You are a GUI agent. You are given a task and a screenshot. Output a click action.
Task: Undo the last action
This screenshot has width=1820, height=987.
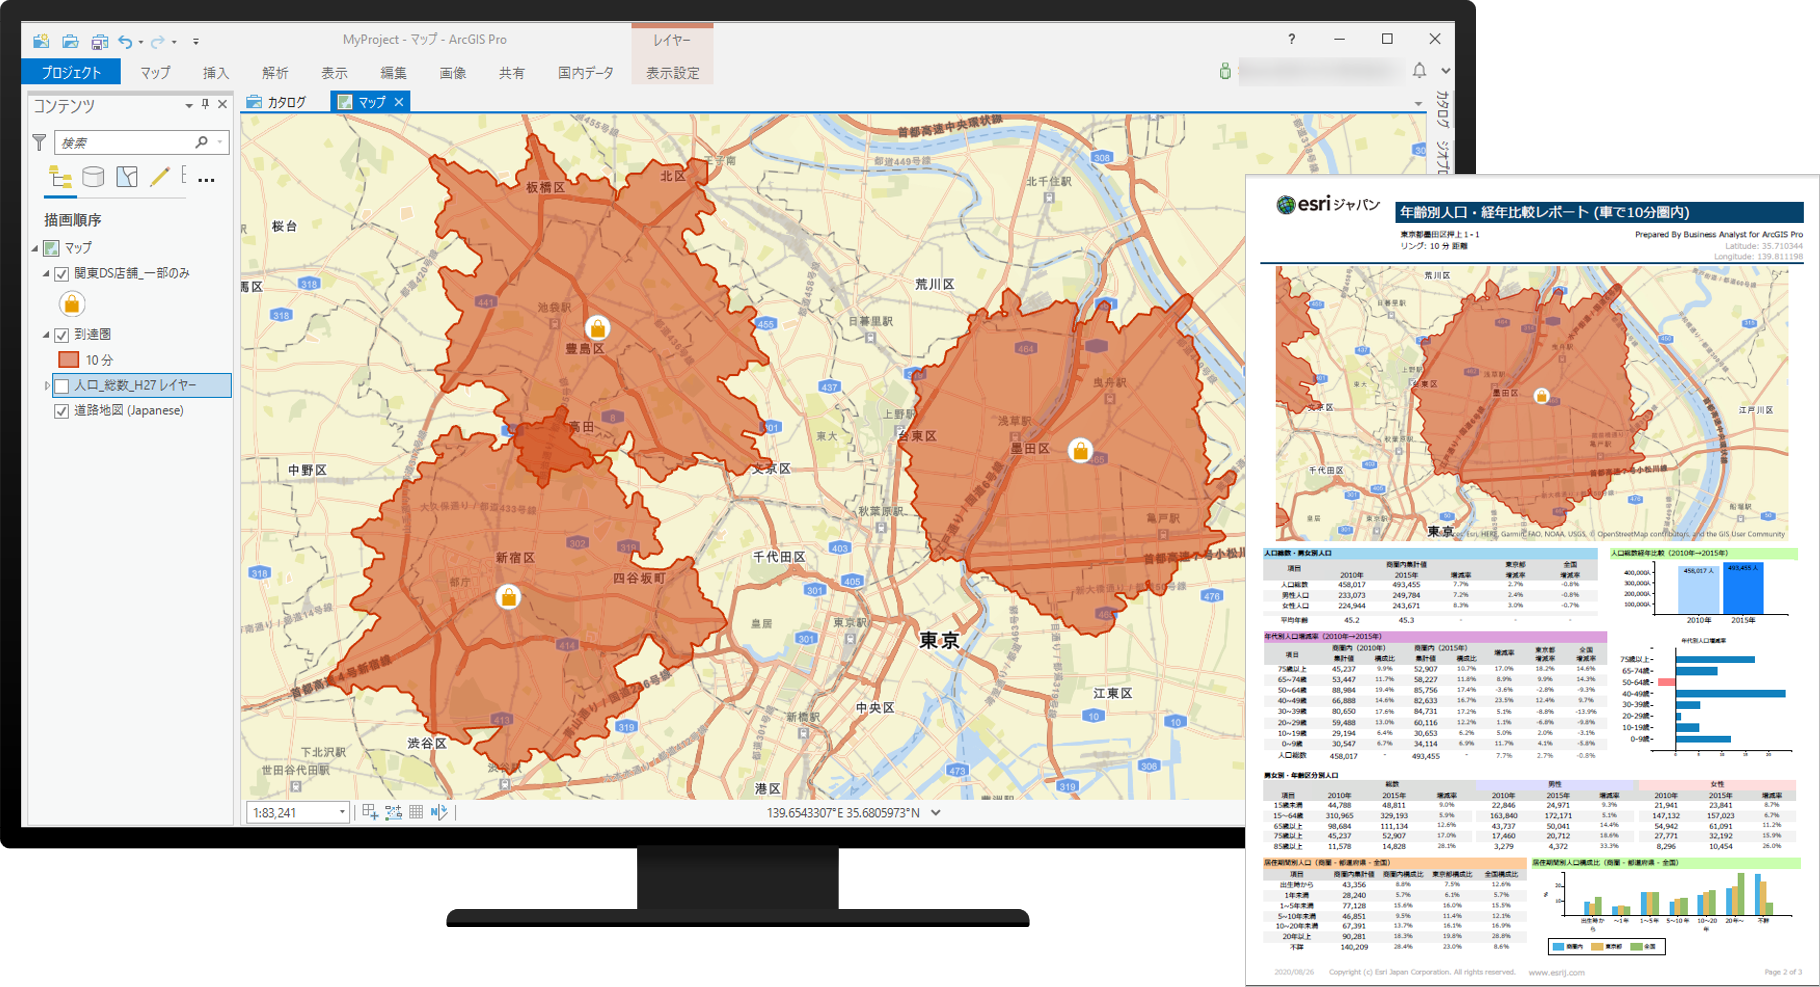pos(125,41)
